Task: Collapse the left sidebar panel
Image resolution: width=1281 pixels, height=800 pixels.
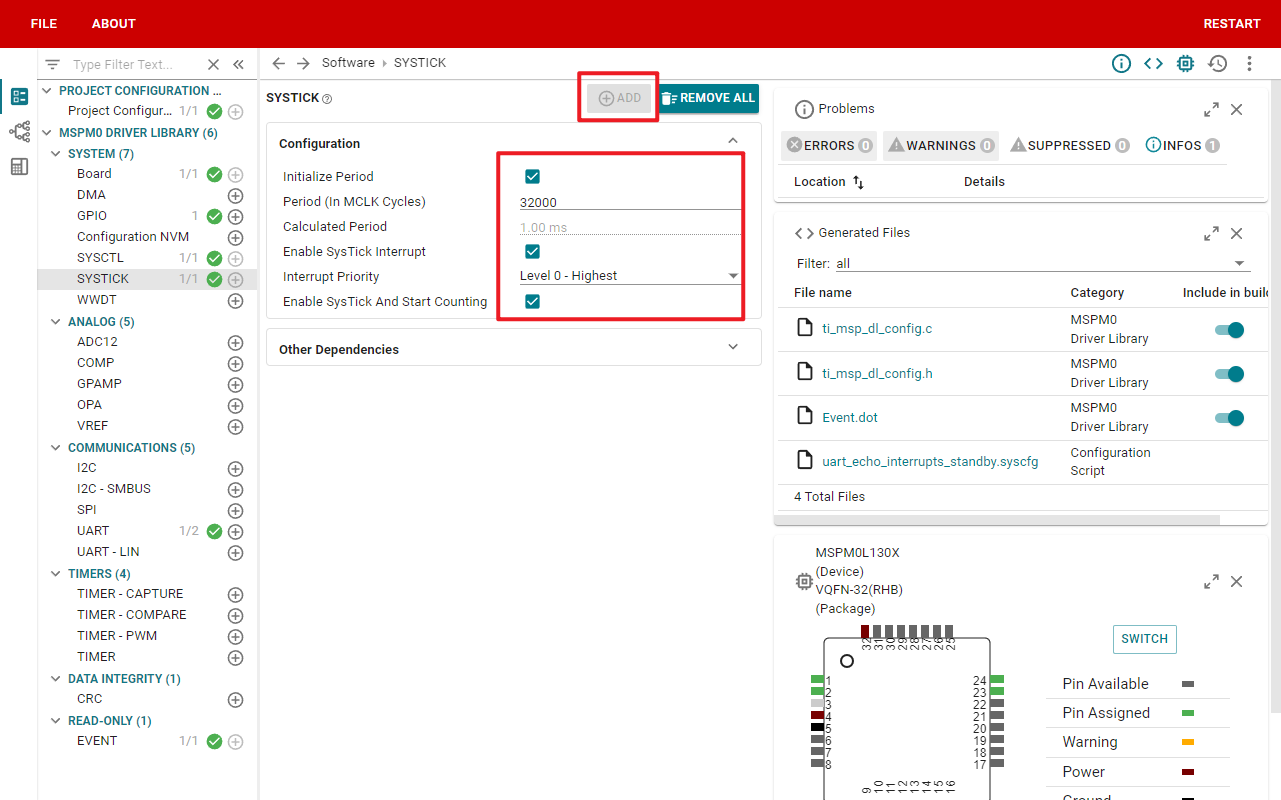Action: coord(238,64)
